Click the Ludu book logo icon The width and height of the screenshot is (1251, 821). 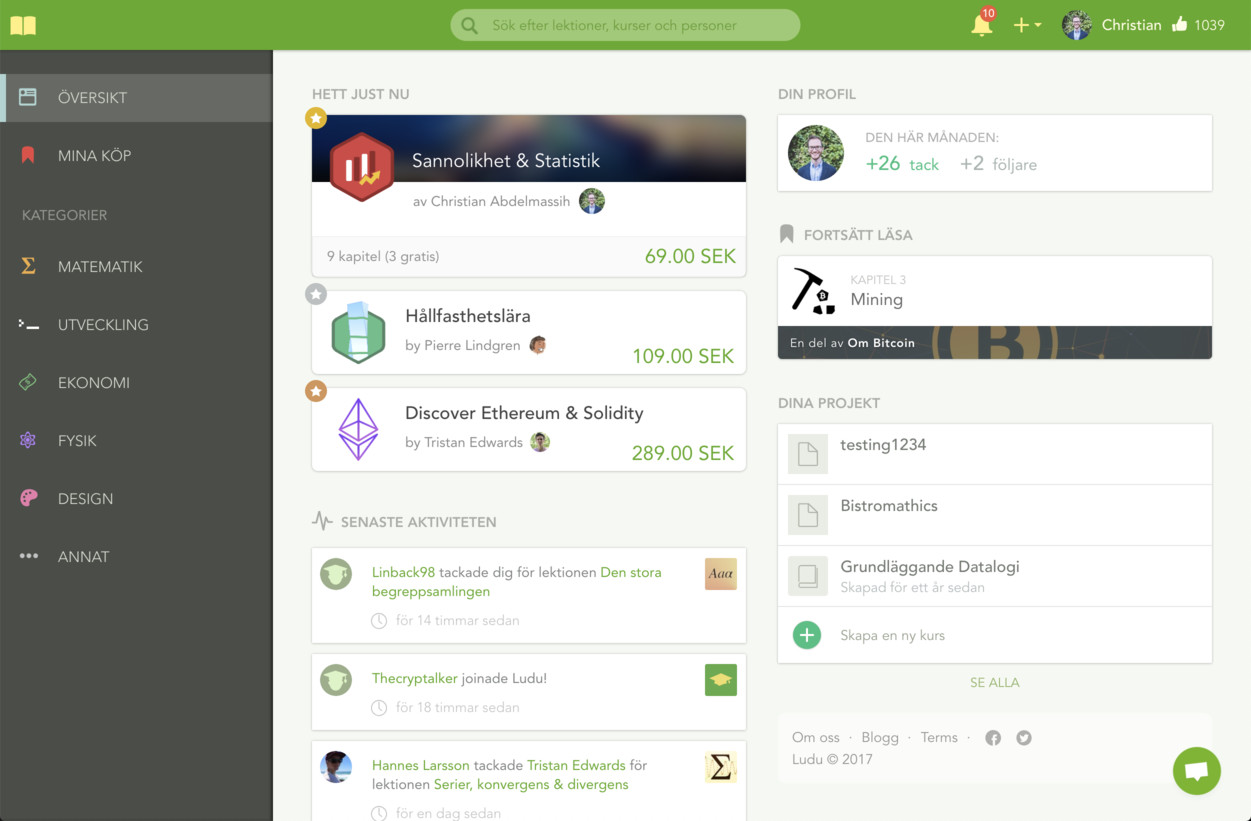pos(23,25)
